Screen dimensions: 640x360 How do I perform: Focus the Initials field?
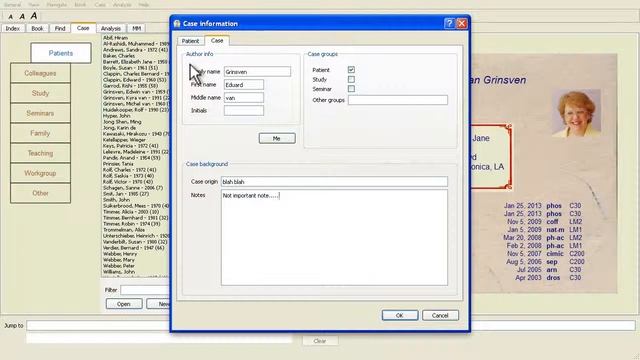[244, 111]
